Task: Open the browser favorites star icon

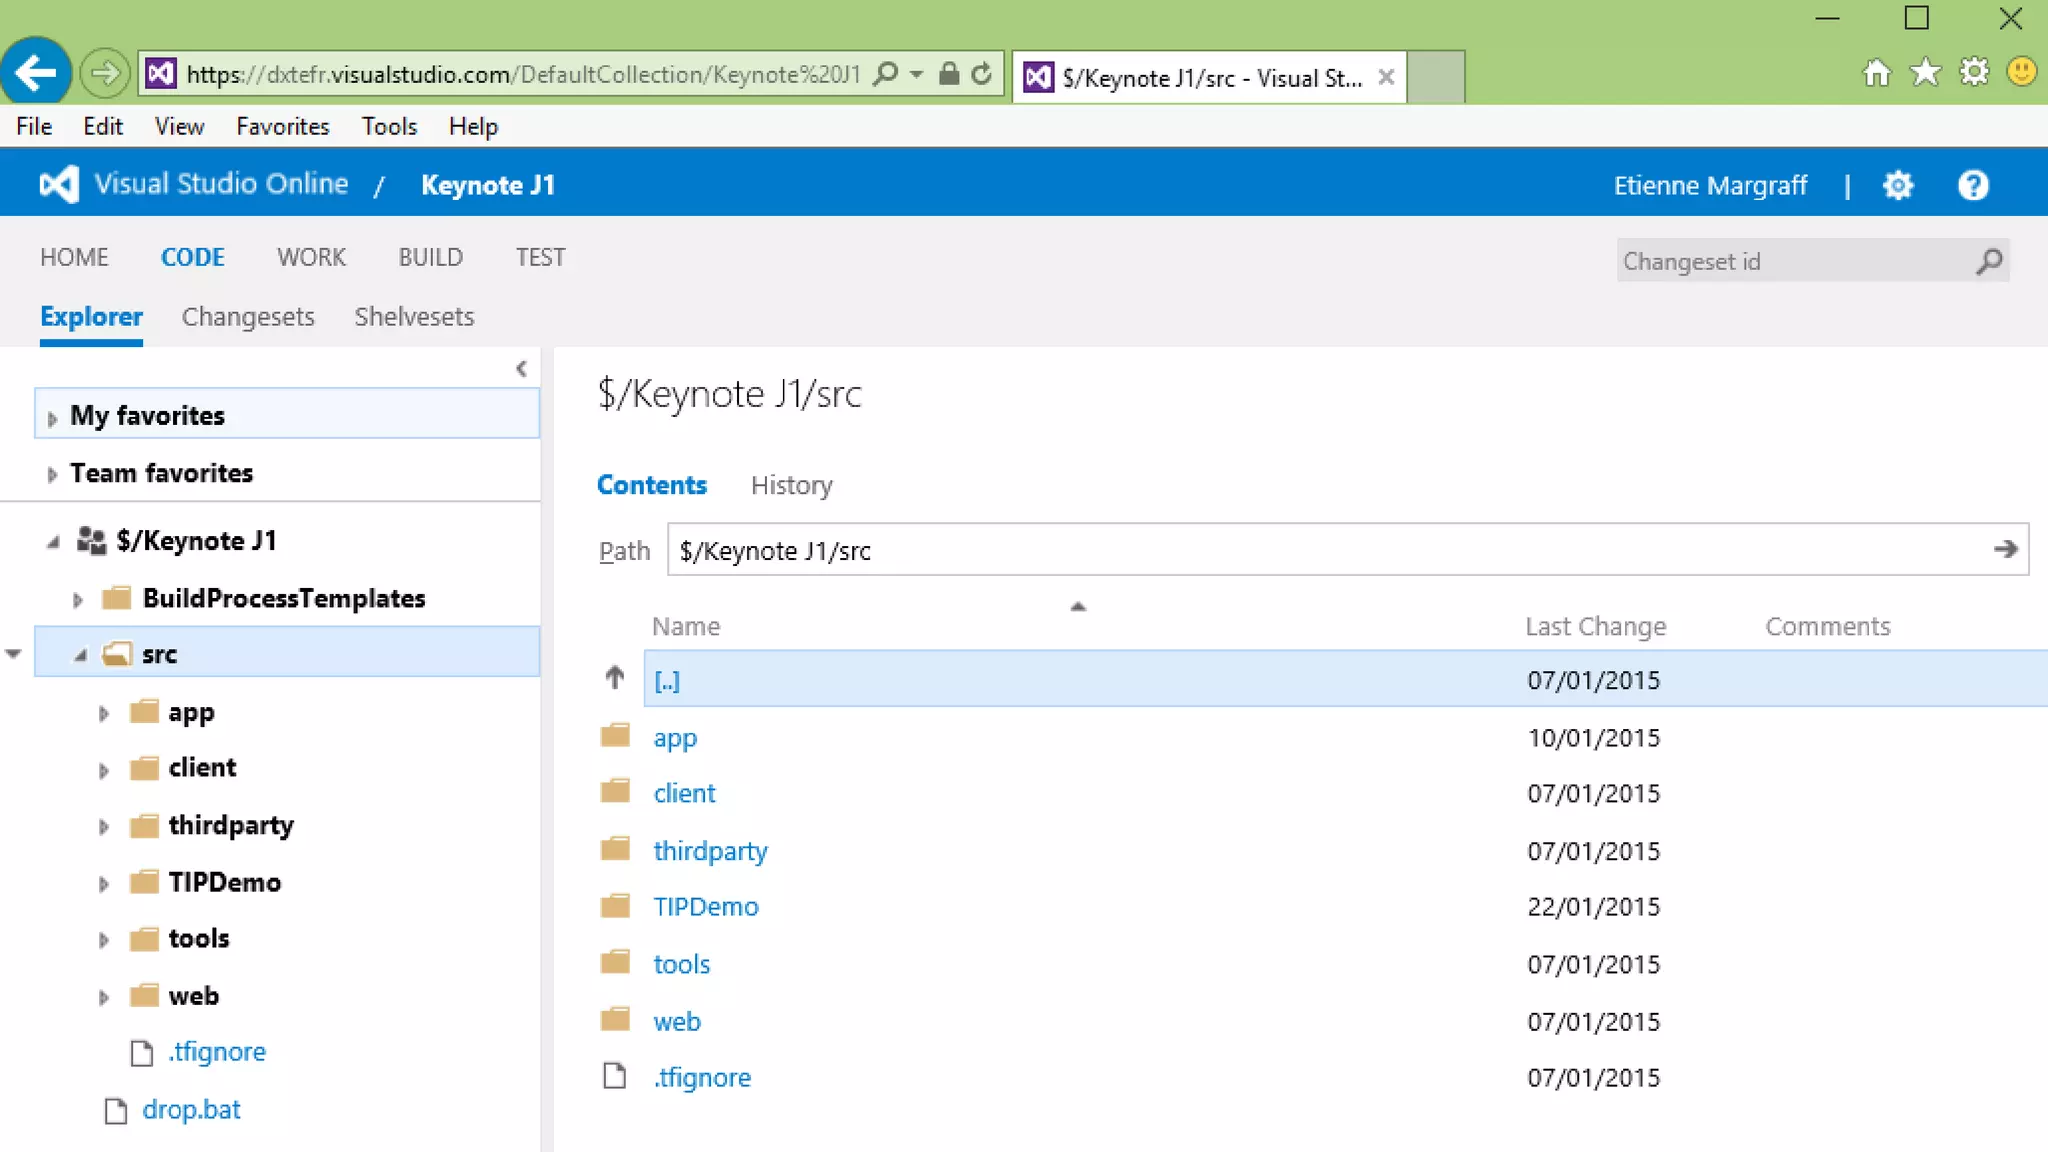Action: click(x=1925, y=73)
